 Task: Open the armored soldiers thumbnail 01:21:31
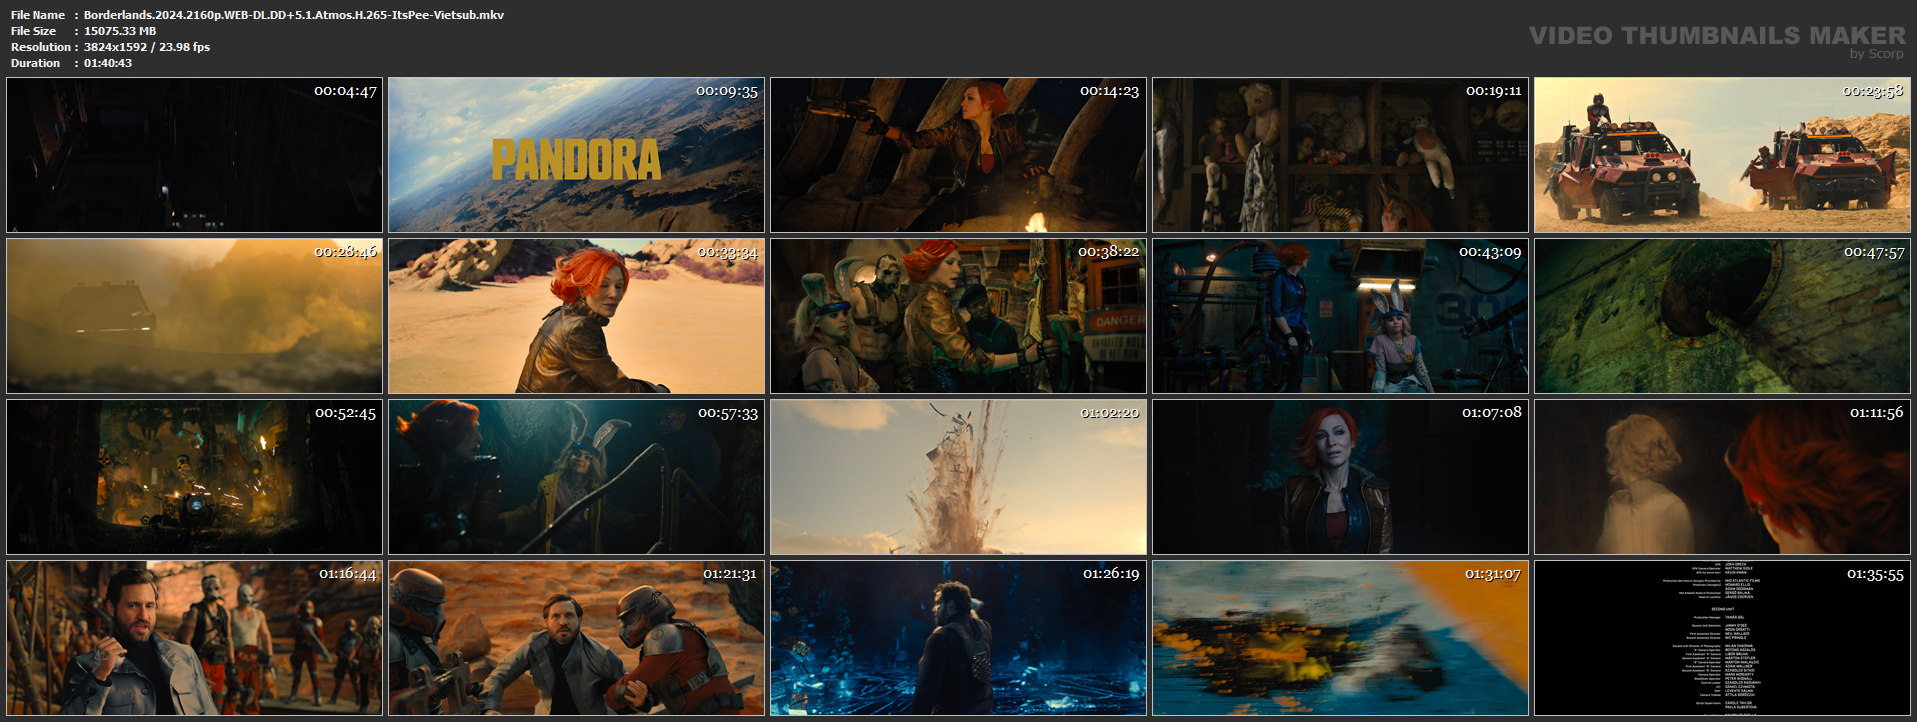click(x=576, y=638)
